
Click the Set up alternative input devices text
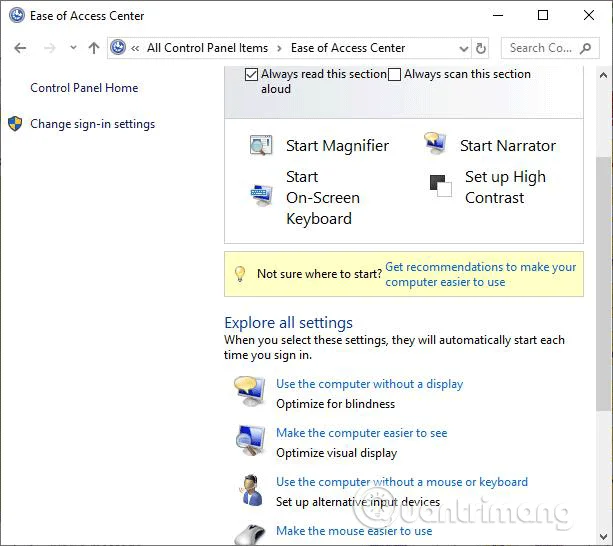coord(358,501)
